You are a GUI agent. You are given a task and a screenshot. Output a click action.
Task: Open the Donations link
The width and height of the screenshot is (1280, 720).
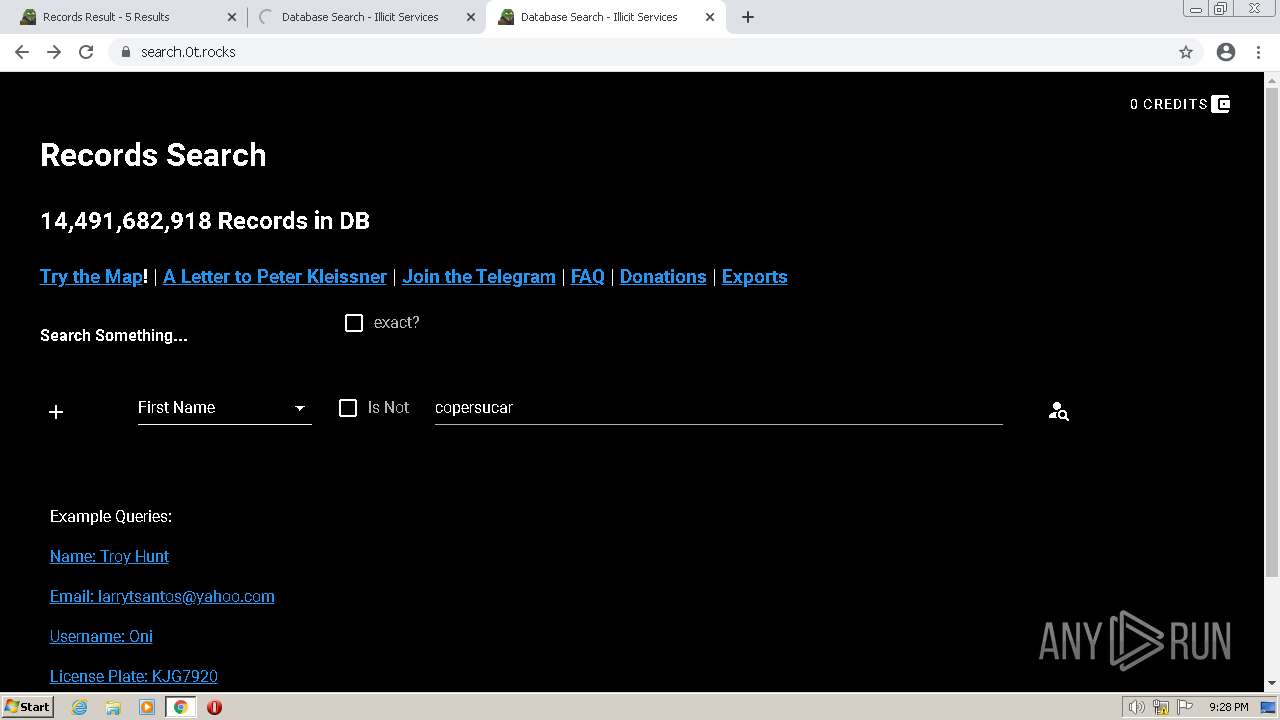coord(663,277)
